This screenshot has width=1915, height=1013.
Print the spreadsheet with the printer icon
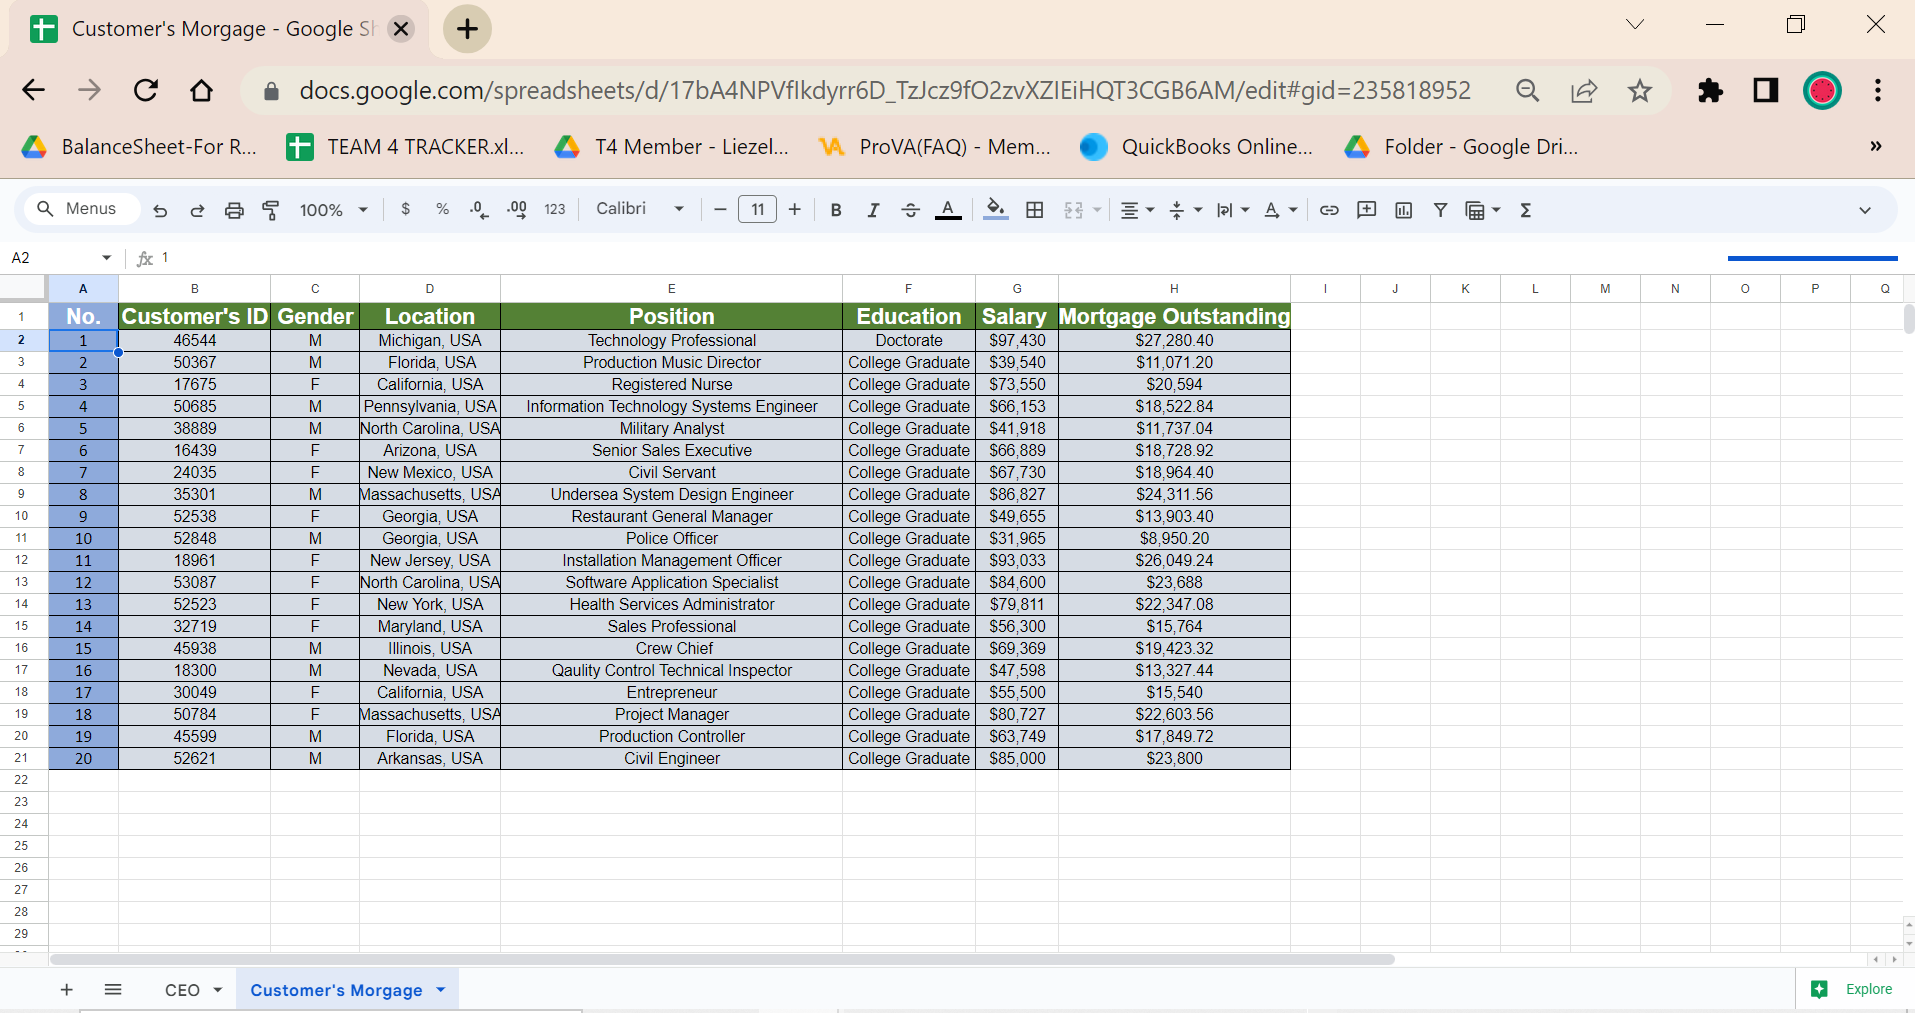234,210
